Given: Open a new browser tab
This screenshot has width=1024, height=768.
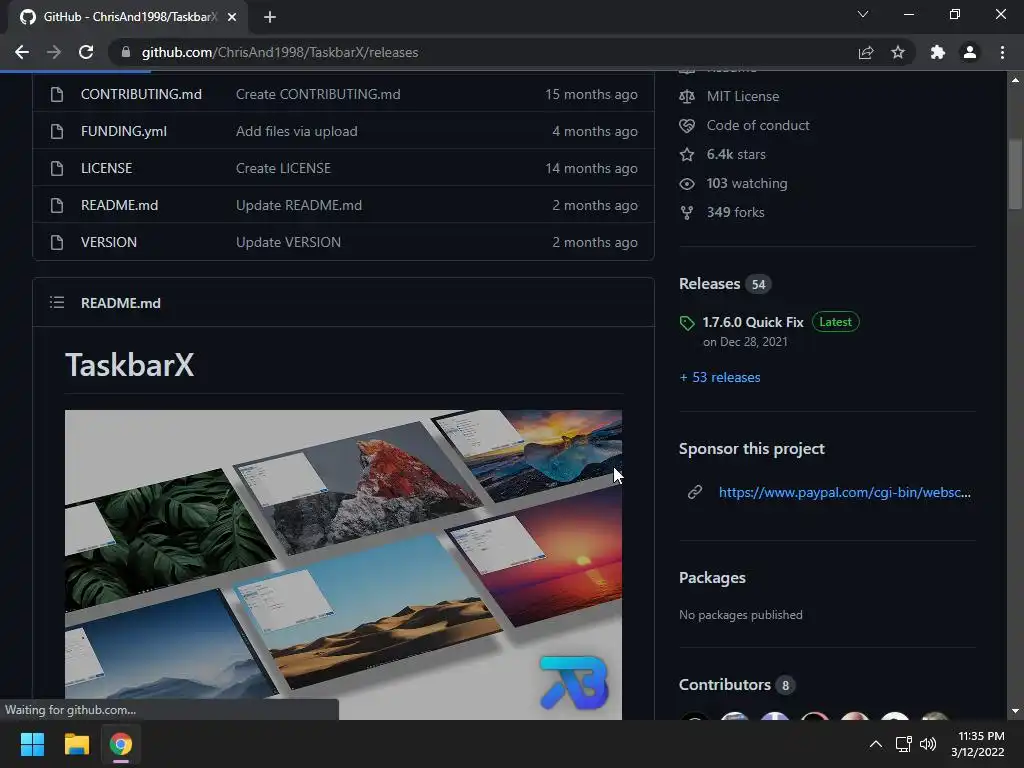Looking at the screenshot, I should tap(270, 17).
